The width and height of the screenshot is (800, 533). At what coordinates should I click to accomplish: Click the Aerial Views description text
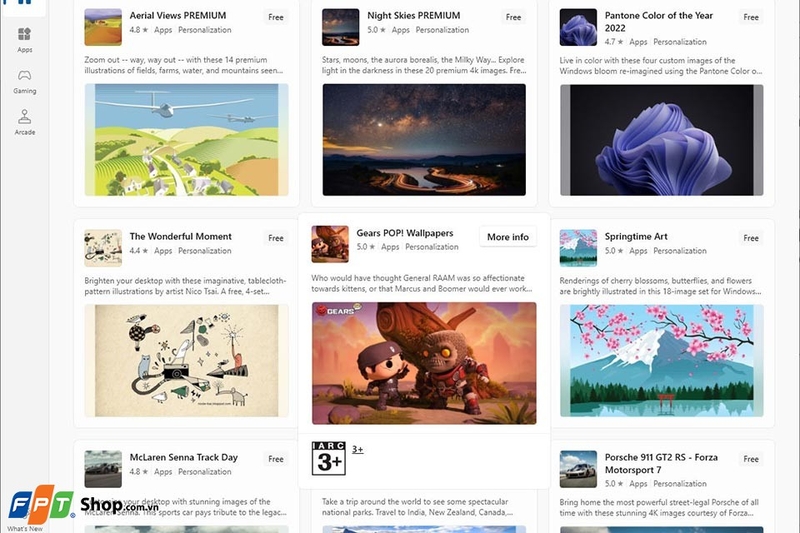point(183,65)
